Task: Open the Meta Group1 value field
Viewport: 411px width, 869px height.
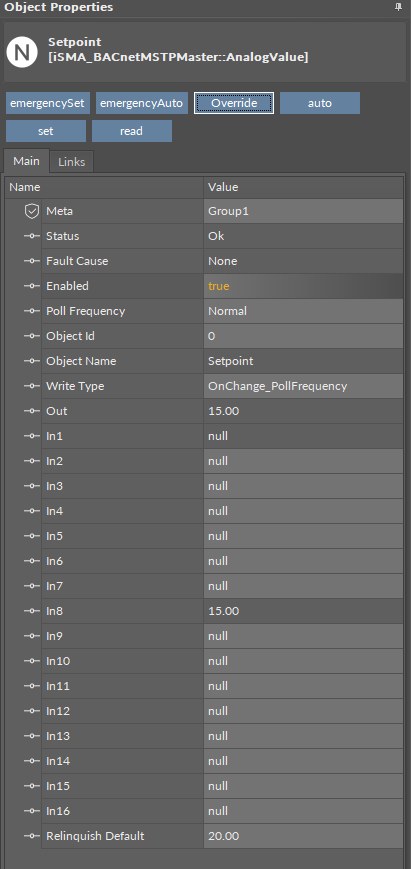Action: coord(303,211)
